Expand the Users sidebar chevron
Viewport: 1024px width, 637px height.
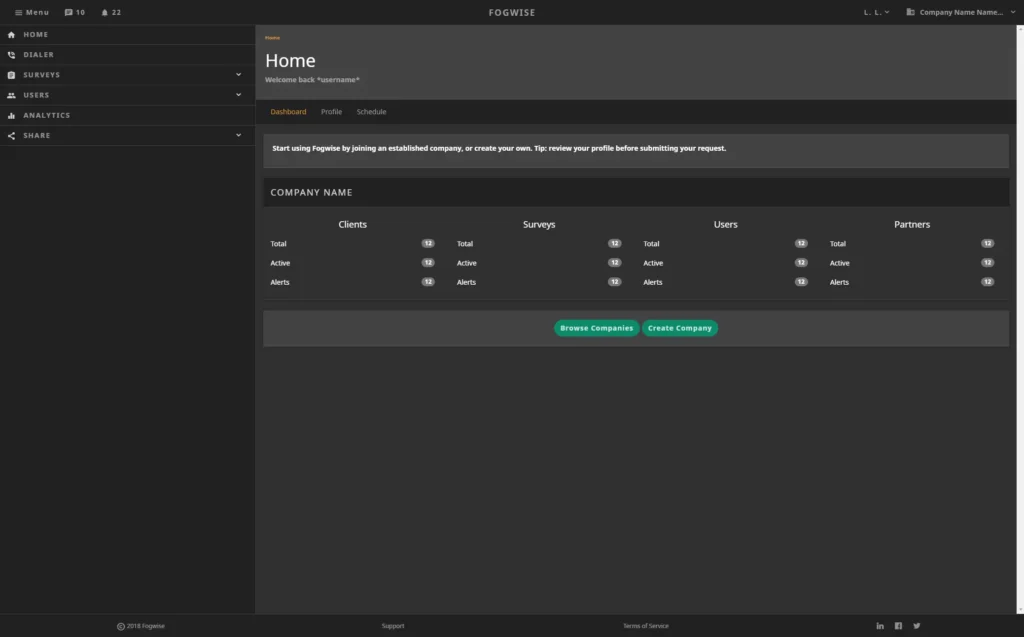pos(238,95)
